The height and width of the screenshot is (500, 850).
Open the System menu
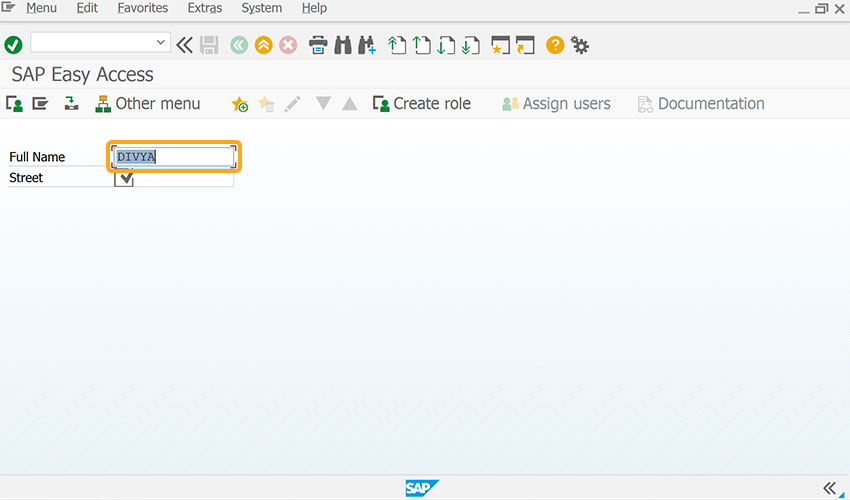pos(262,8)
